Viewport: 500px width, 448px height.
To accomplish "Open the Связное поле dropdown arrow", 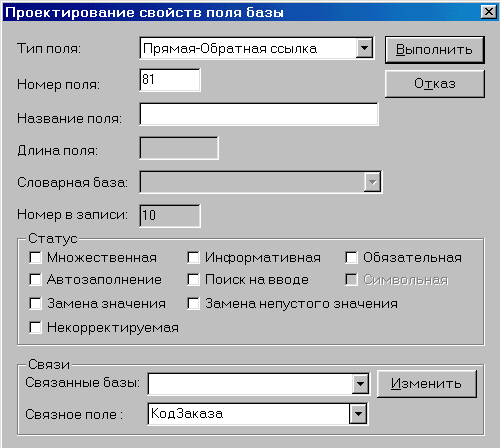I will 358,414.
